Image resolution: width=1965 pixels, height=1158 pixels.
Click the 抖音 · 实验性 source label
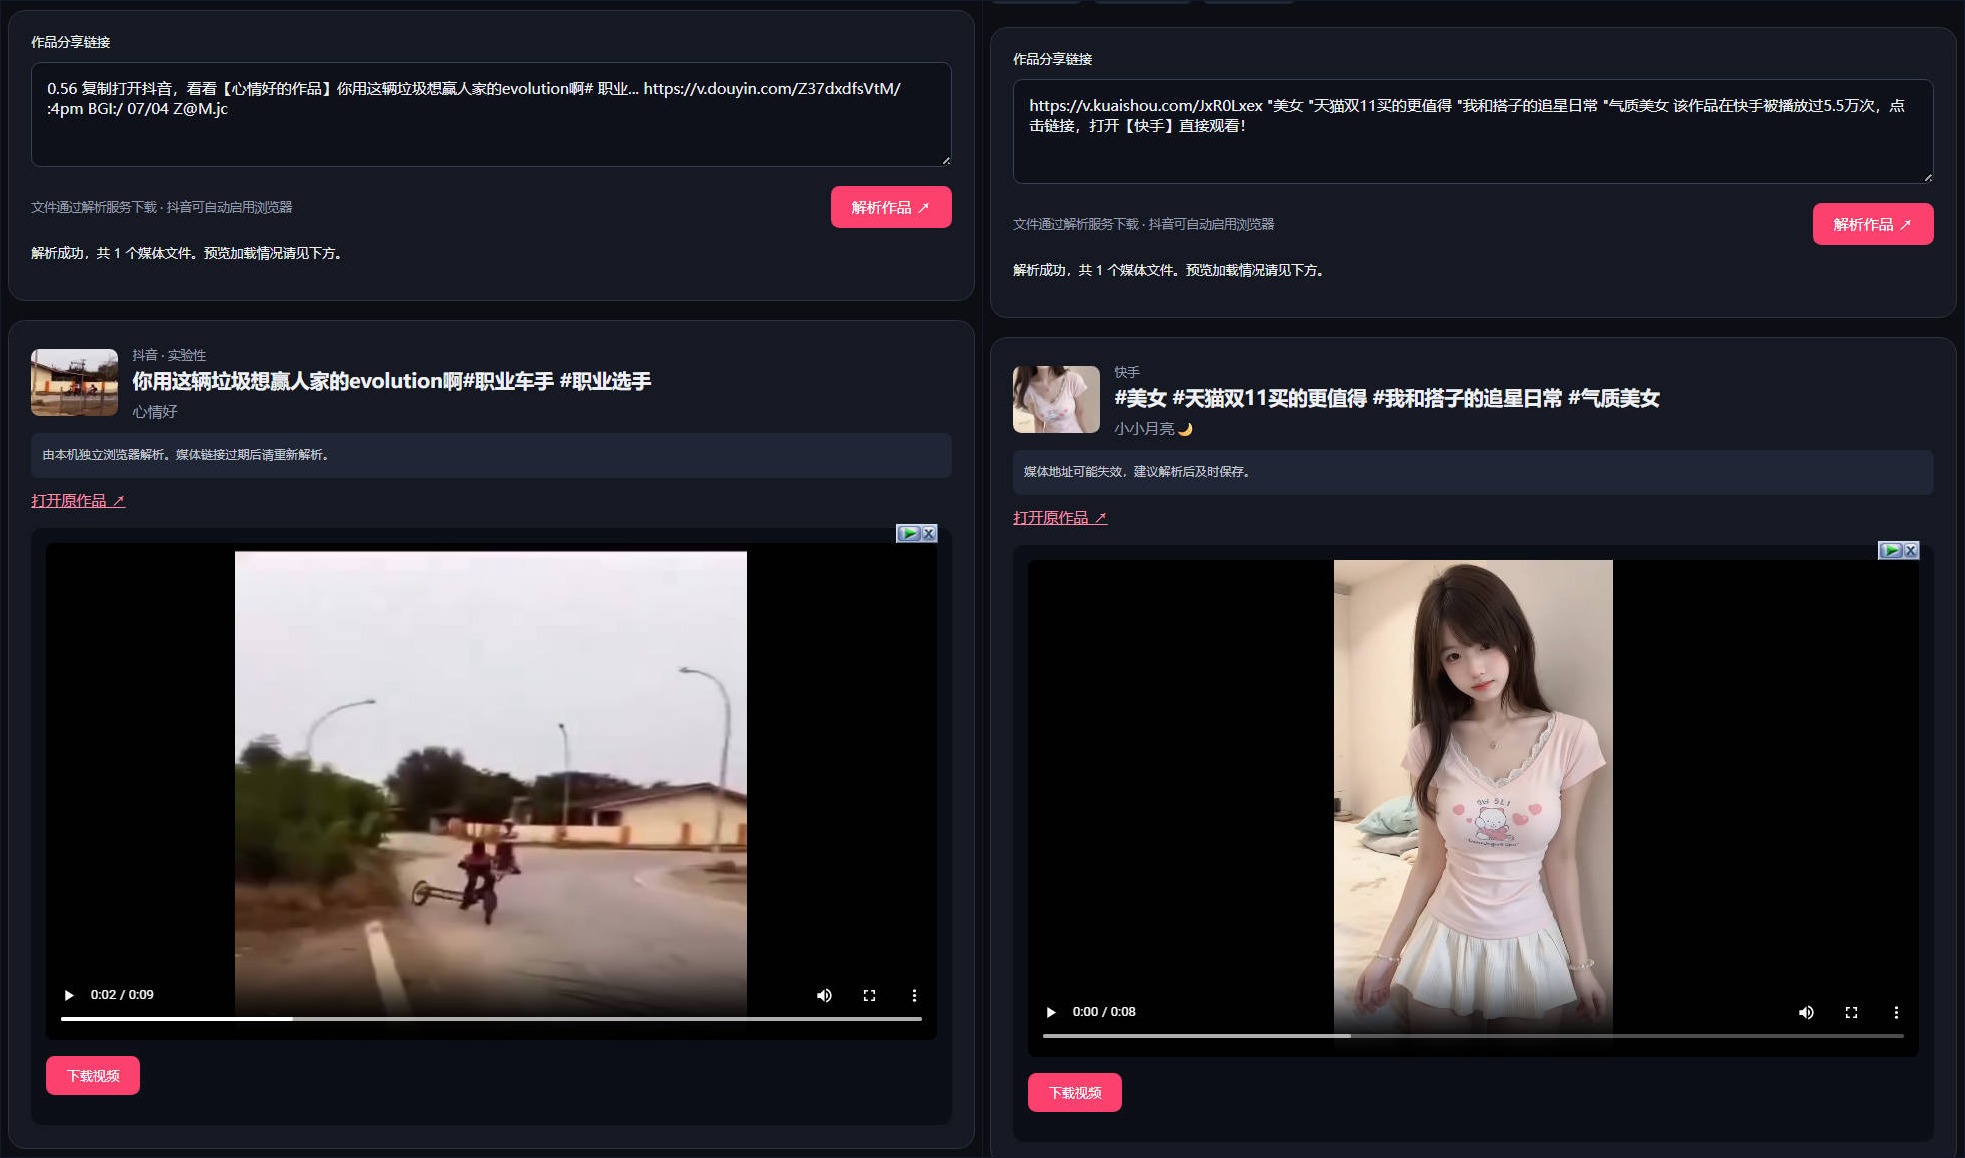[169, 355]
